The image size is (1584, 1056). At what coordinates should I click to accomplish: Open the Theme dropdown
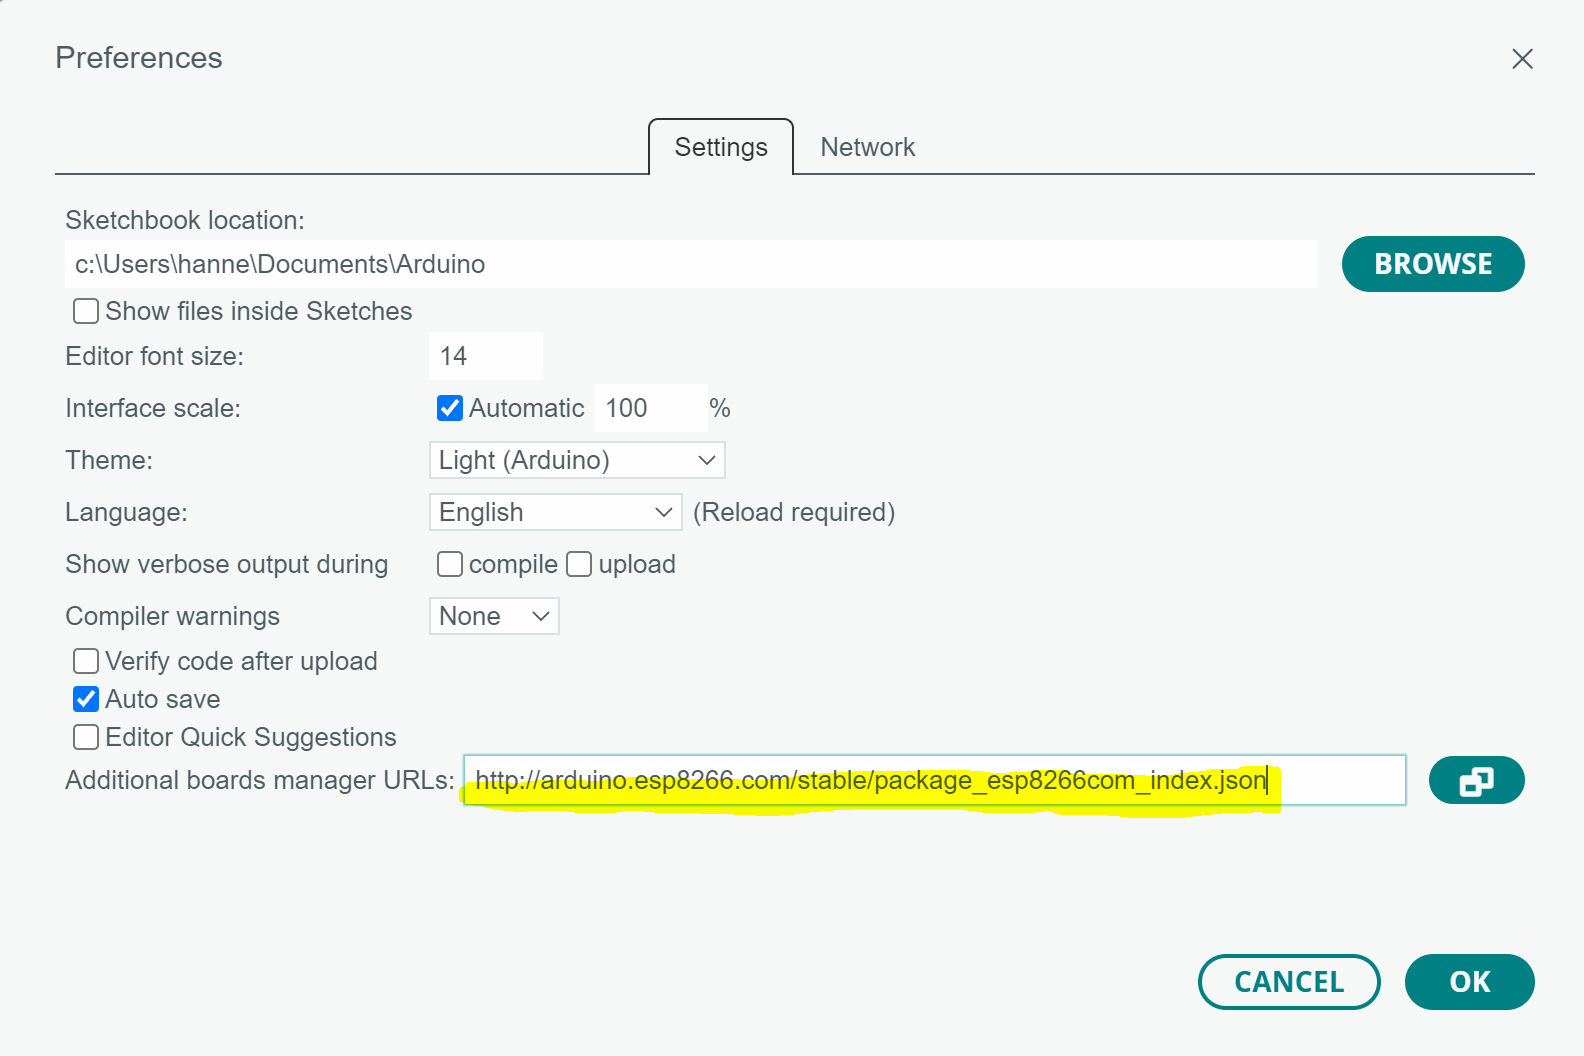577,460
